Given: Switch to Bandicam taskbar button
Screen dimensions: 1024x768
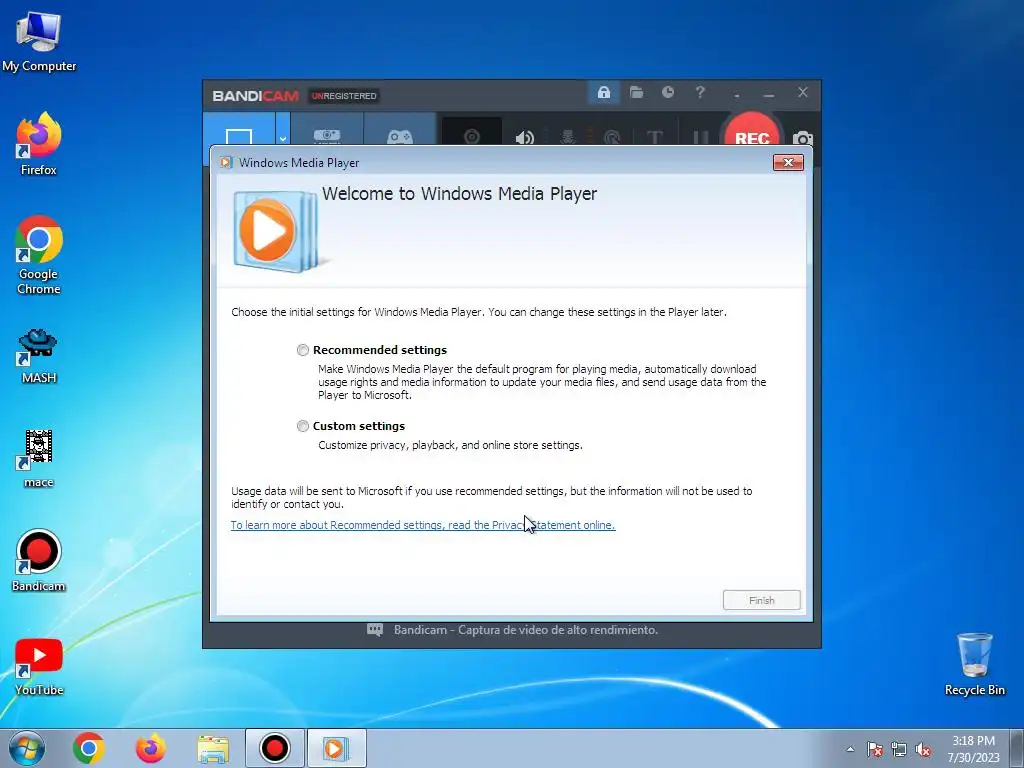Looking at the screenshot, I should tap(274, 748).
